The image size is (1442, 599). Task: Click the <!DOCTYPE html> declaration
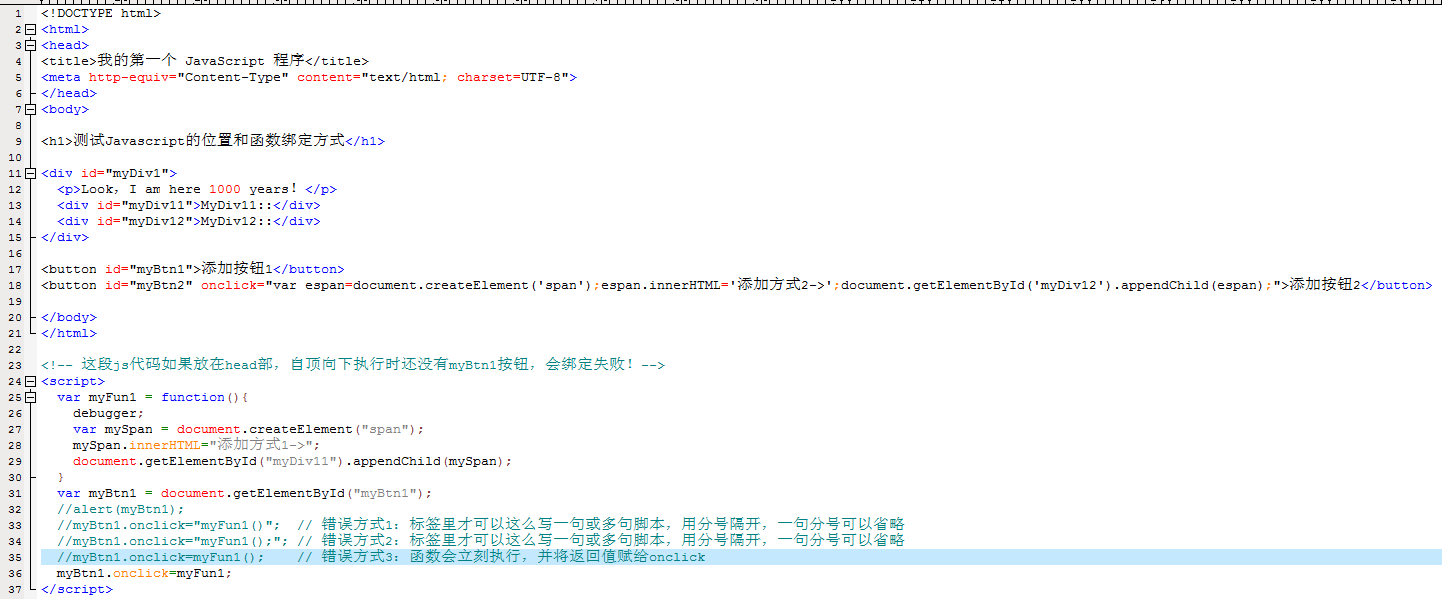100,14
